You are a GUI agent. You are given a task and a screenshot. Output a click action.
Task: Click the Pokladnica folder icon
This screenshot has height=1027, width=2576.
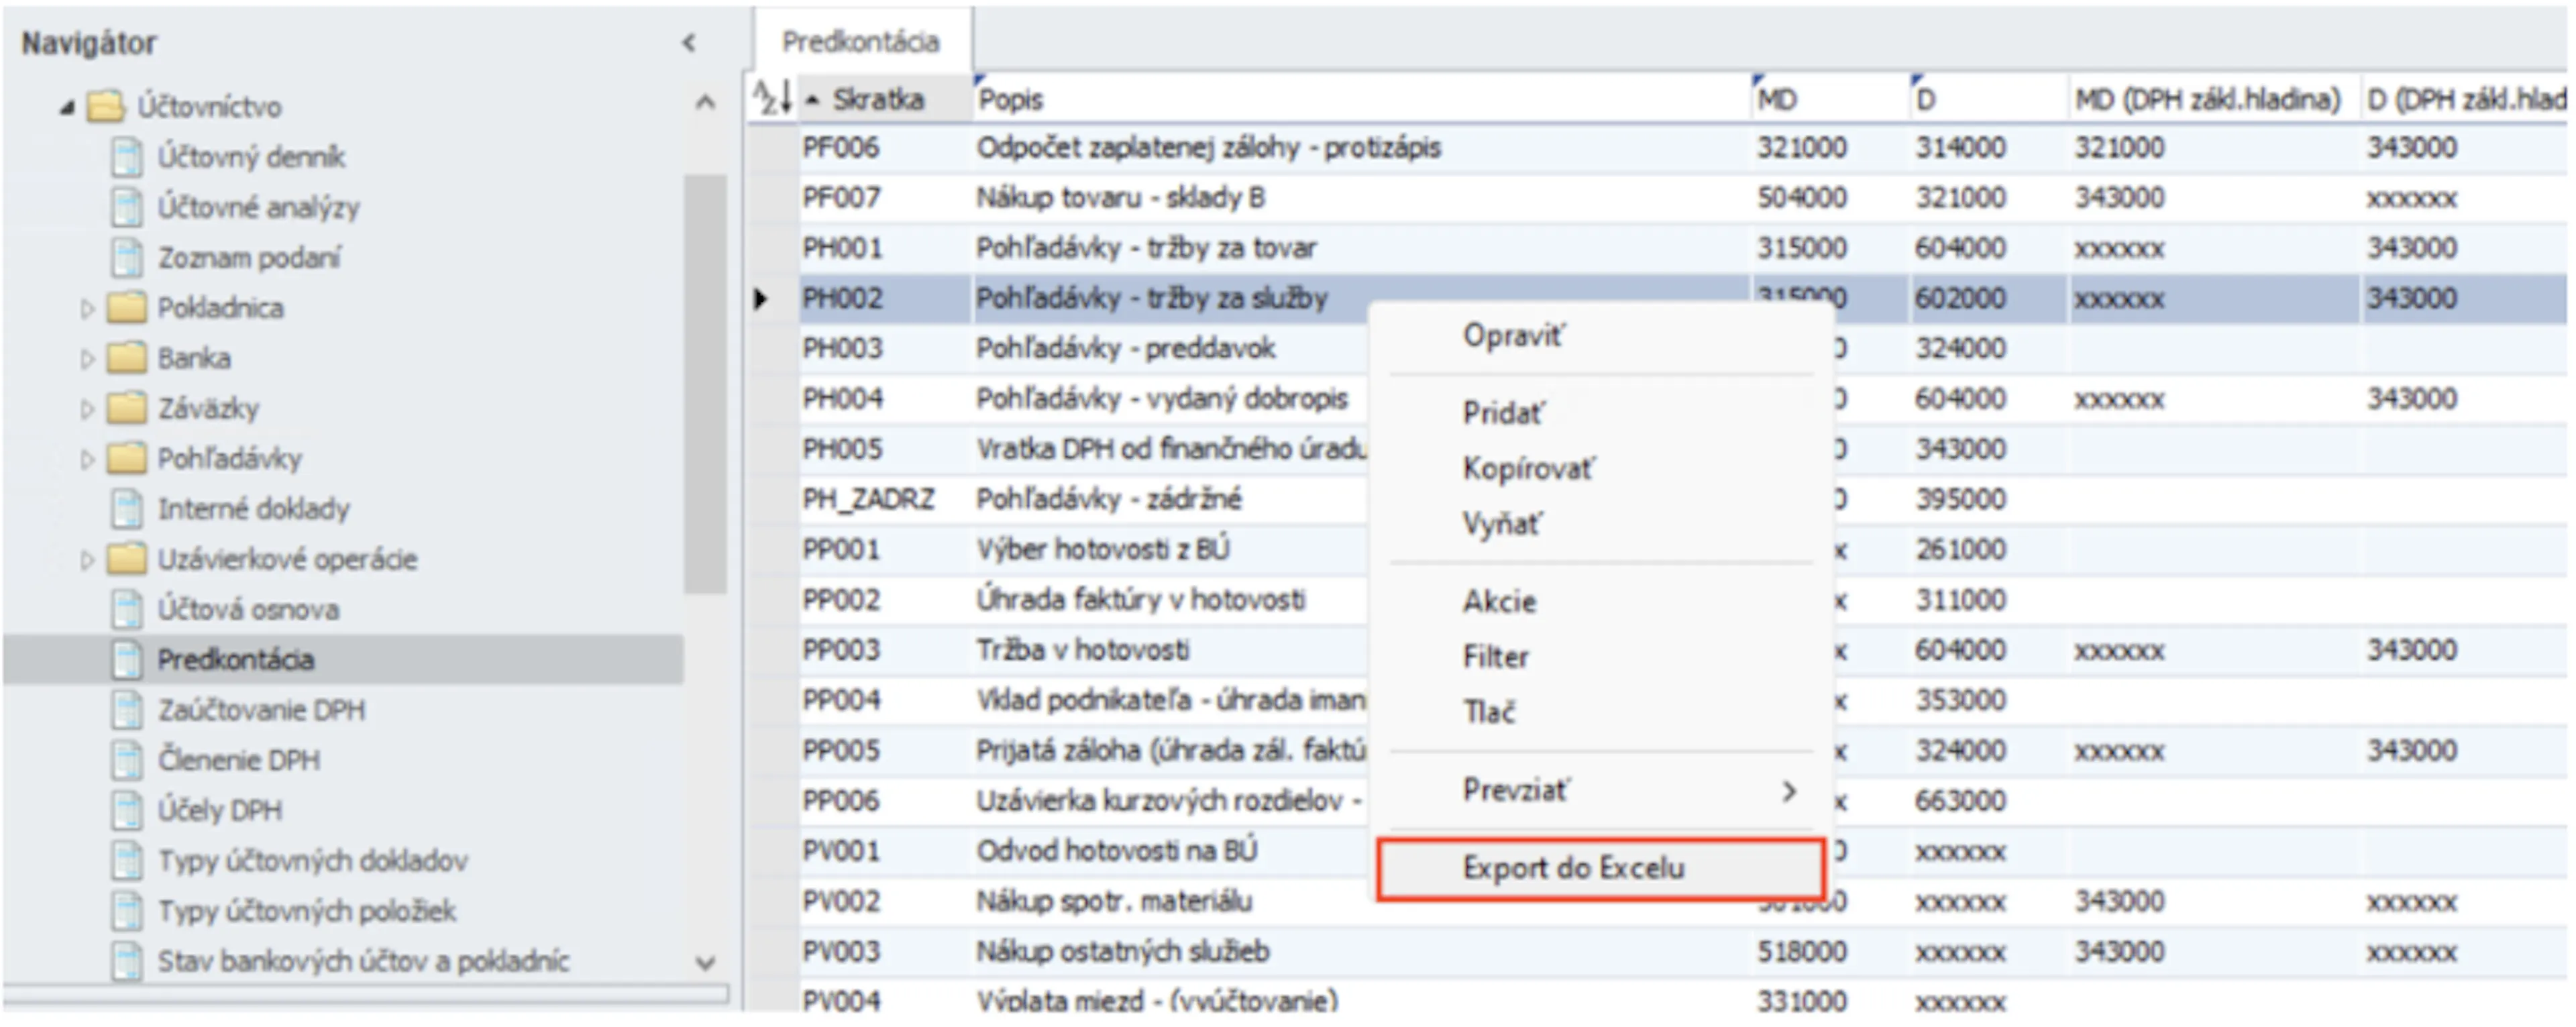click(126, 307)
